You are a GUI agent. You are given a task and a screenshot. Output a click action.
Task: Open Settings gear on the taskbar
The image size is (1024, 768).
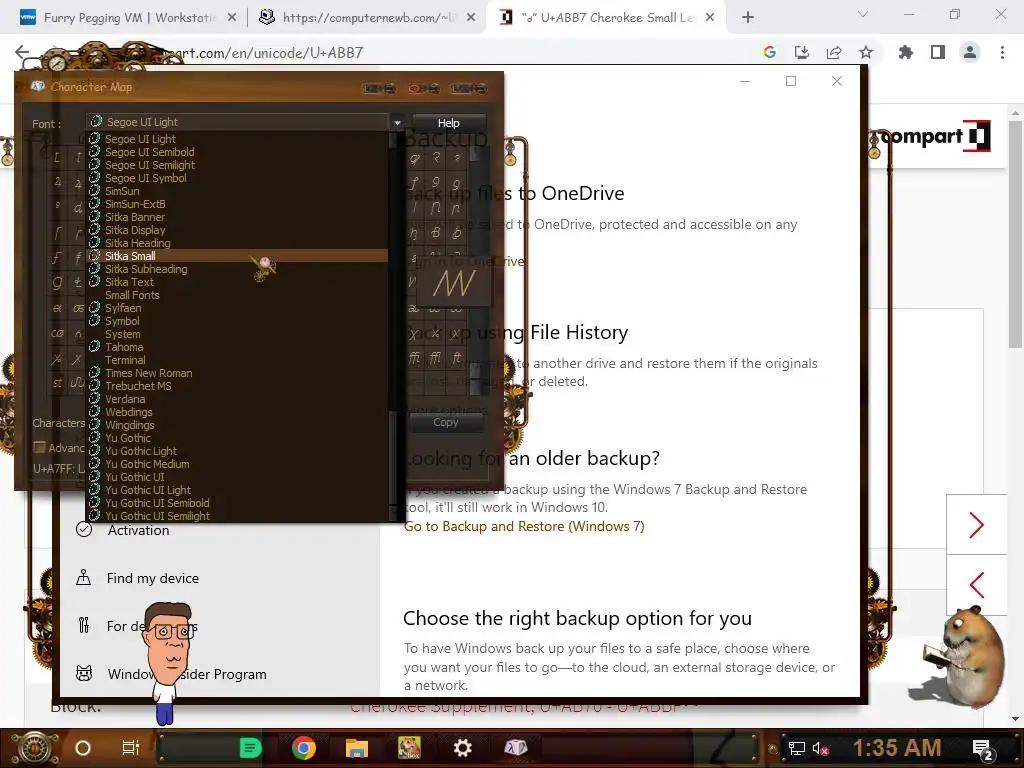pyautogui.click(x=462, y=748)
